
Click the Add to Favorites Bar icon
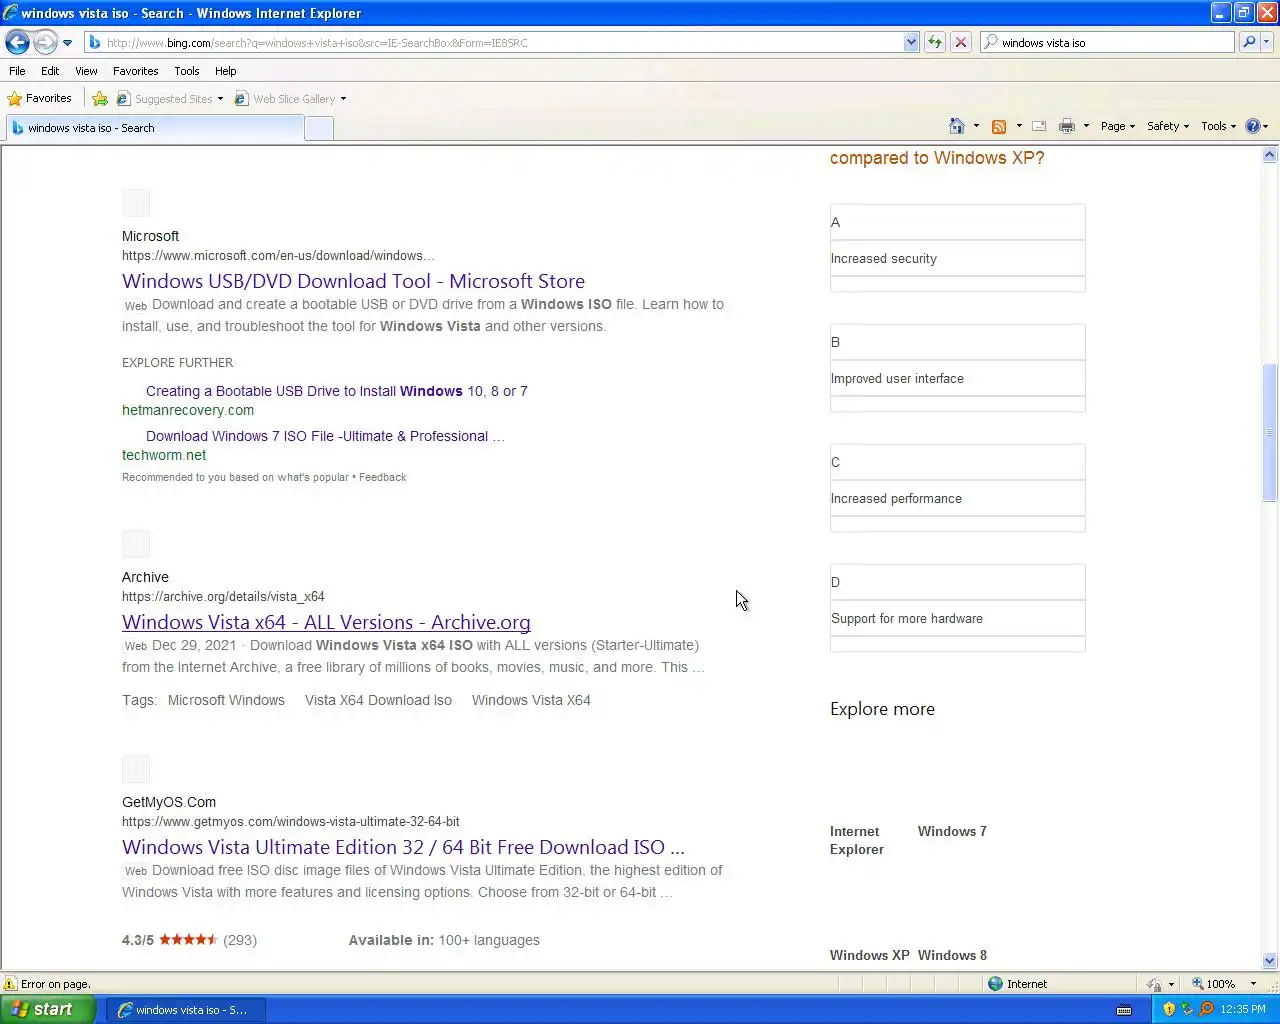tap(100, 98)
